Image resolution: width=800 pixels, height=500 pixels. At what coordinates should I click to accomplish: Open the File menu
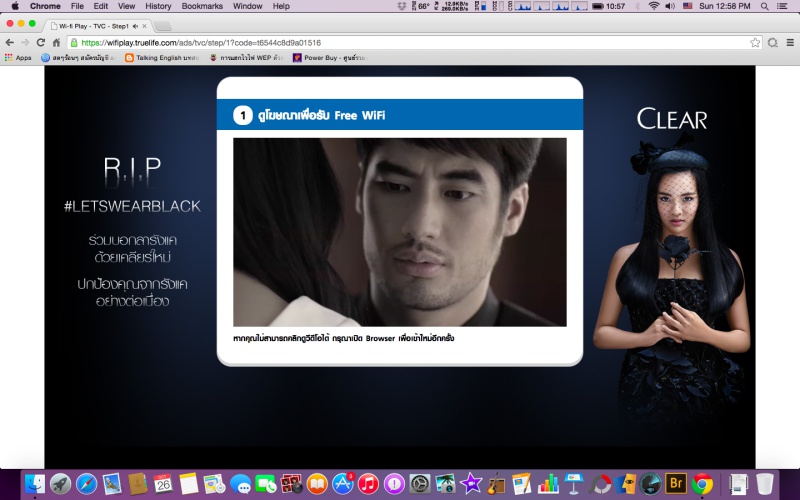click(77, 6)
